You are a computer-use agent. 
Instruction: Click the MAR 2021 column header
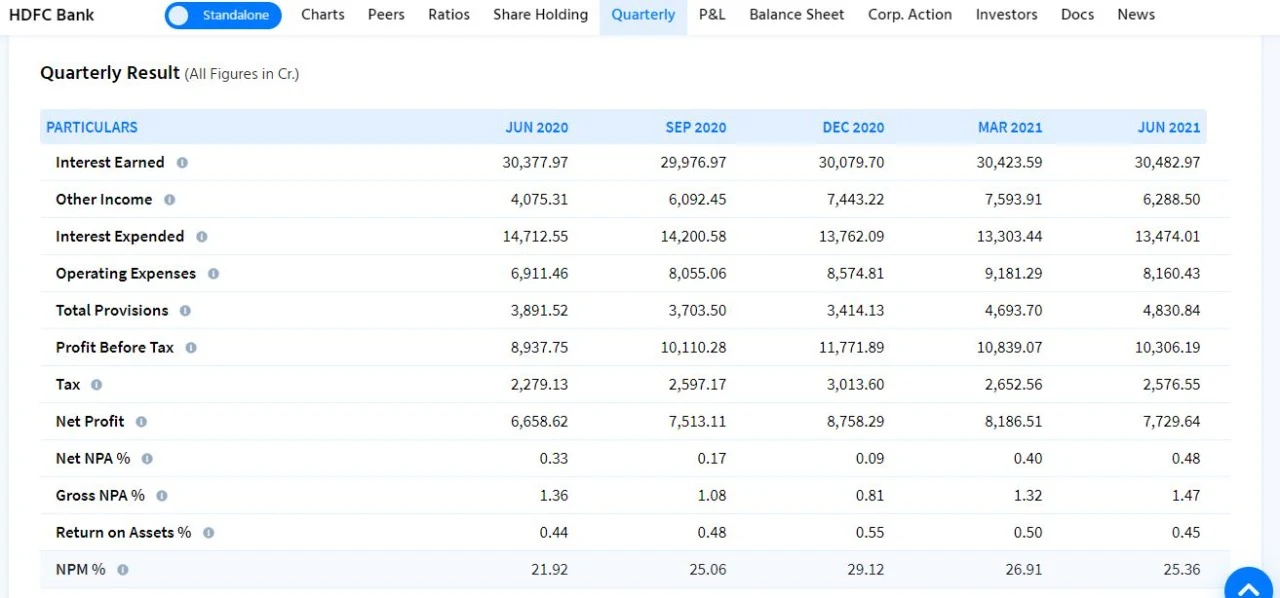[x=1010, y=127]
